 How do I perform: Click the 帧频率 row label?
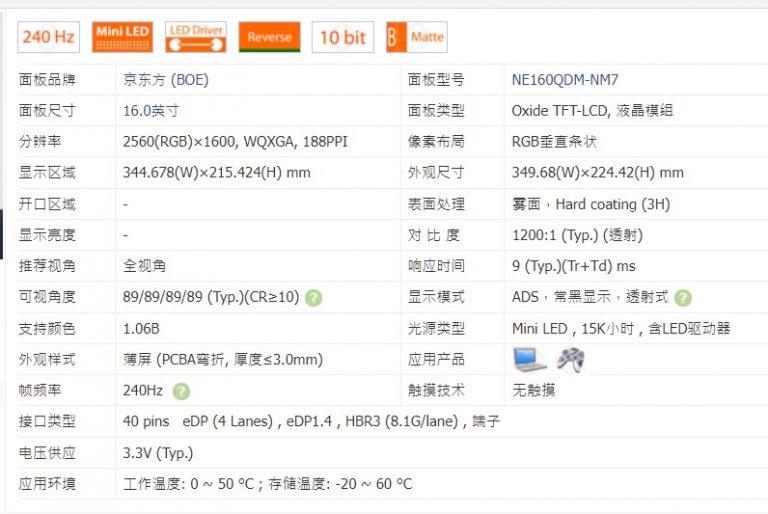(40, 391)
